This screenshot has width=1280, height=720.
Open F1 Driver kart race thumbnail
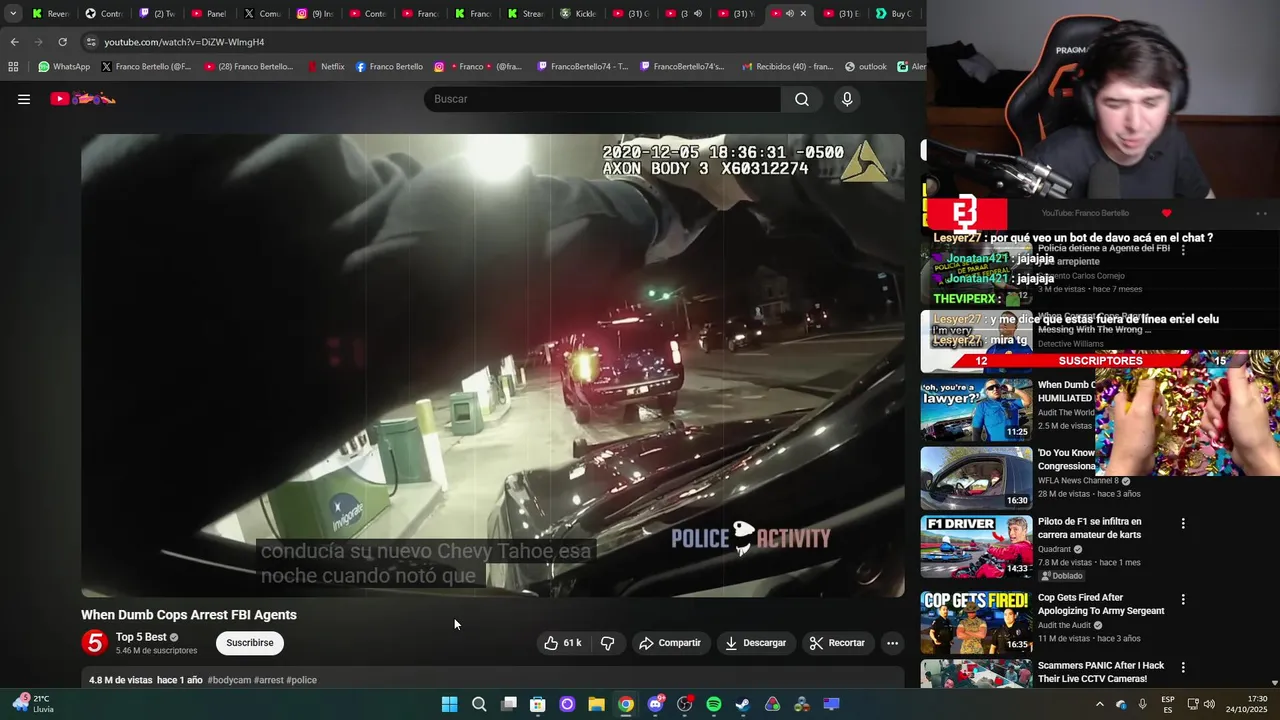click(x=976, y=546)
